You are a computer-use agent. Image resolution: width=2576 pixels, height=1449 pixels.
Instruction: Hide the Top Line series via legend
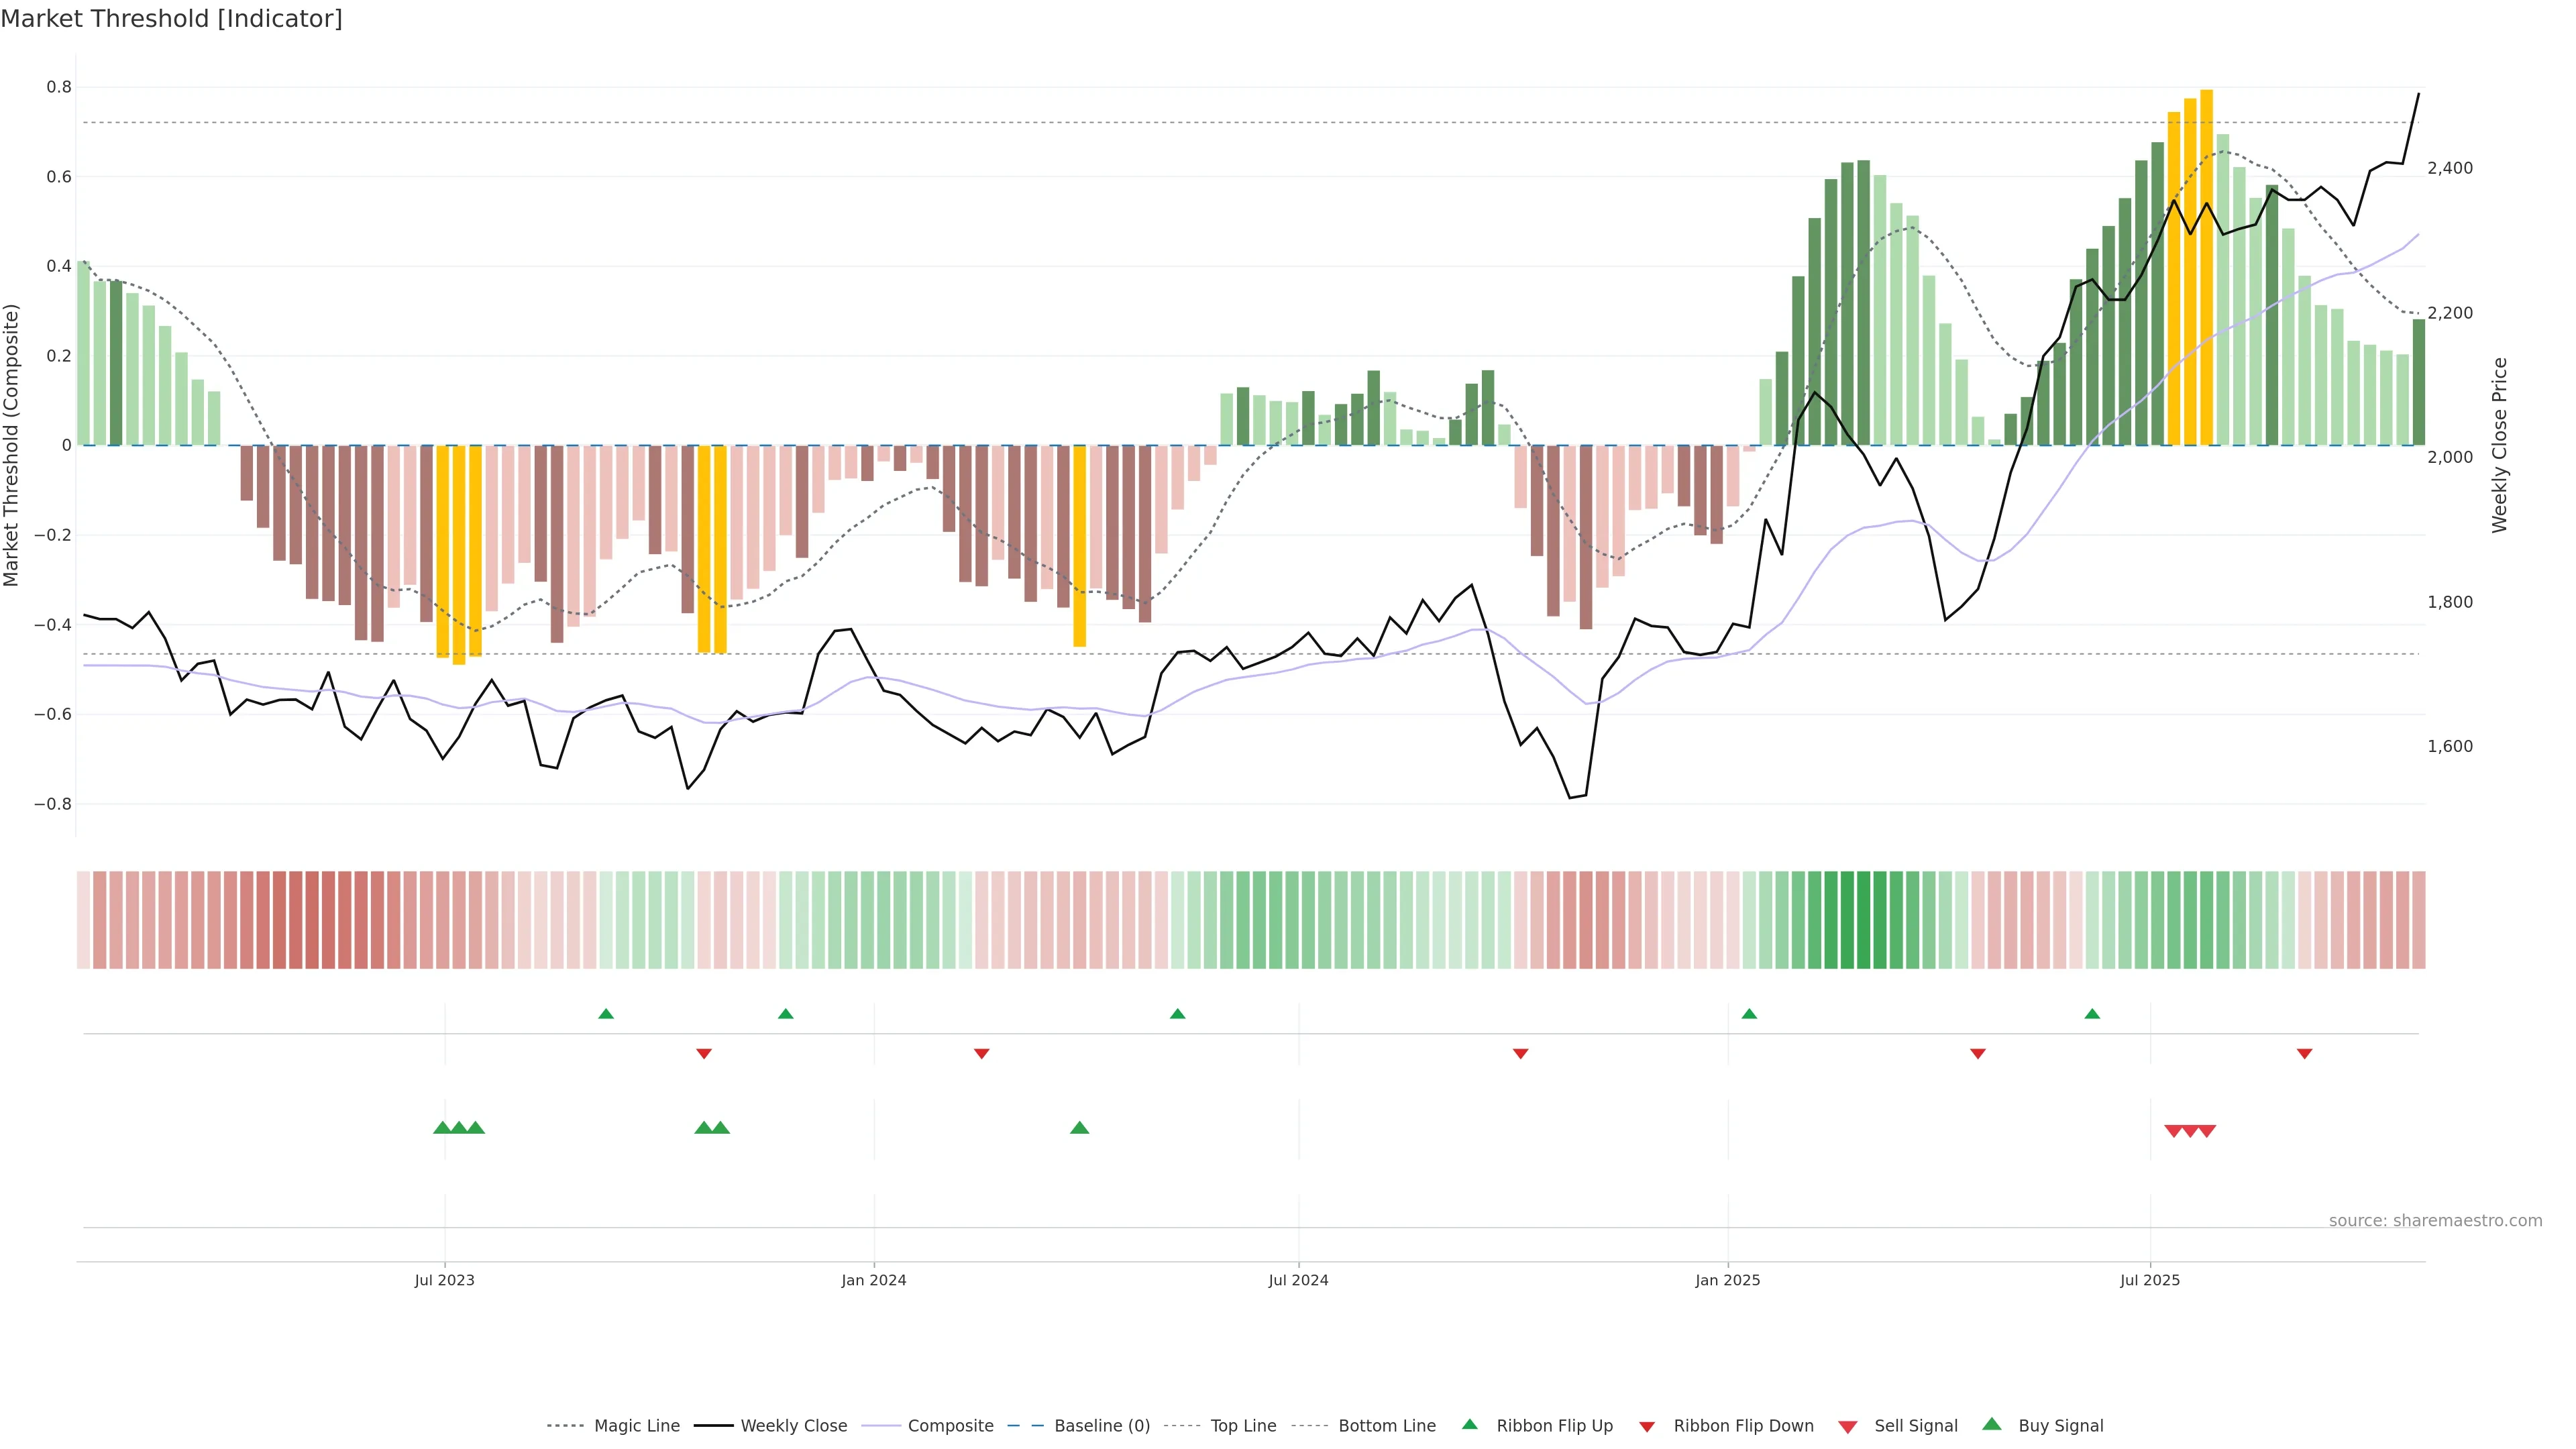(x=1243, y=1426)
